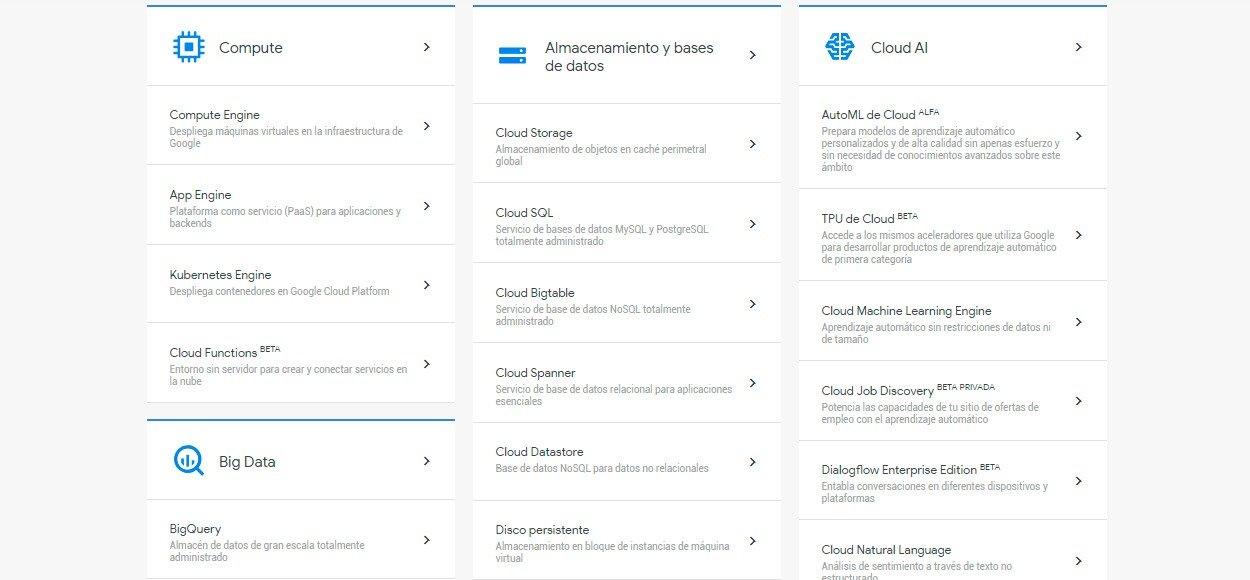Expand the Compute category header chevron
Viewport: 1250px width, 580px height.
(x=427, y=47)
